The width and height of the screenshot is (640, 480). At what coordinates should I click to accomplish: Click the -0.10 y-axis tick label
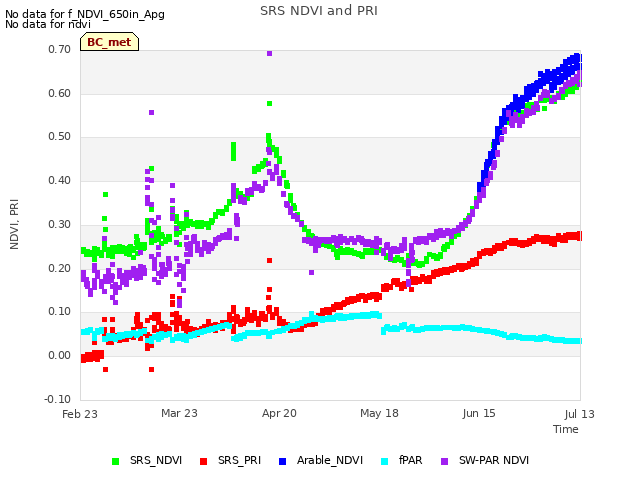pyautogui.click(x=58, y=399)
